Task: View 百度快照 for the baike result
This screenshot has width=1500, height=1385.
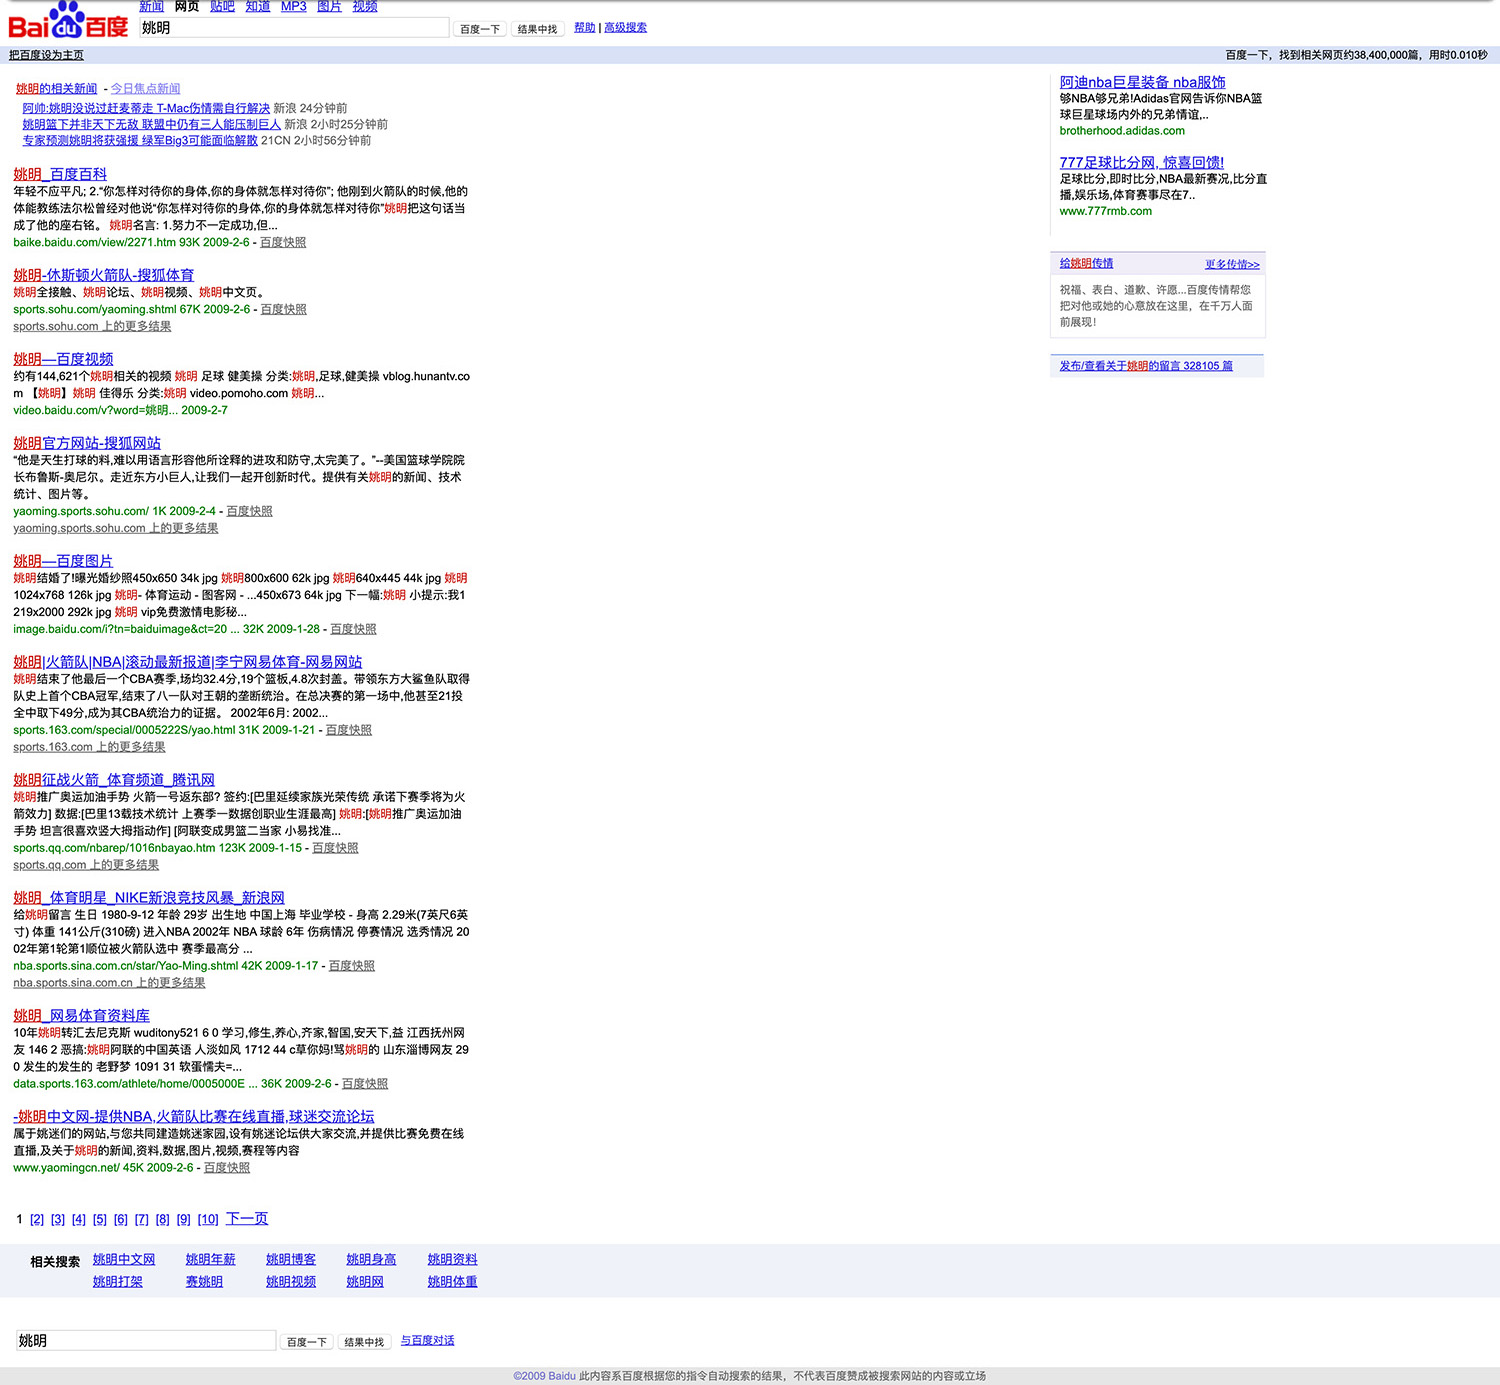Action: 283,243
